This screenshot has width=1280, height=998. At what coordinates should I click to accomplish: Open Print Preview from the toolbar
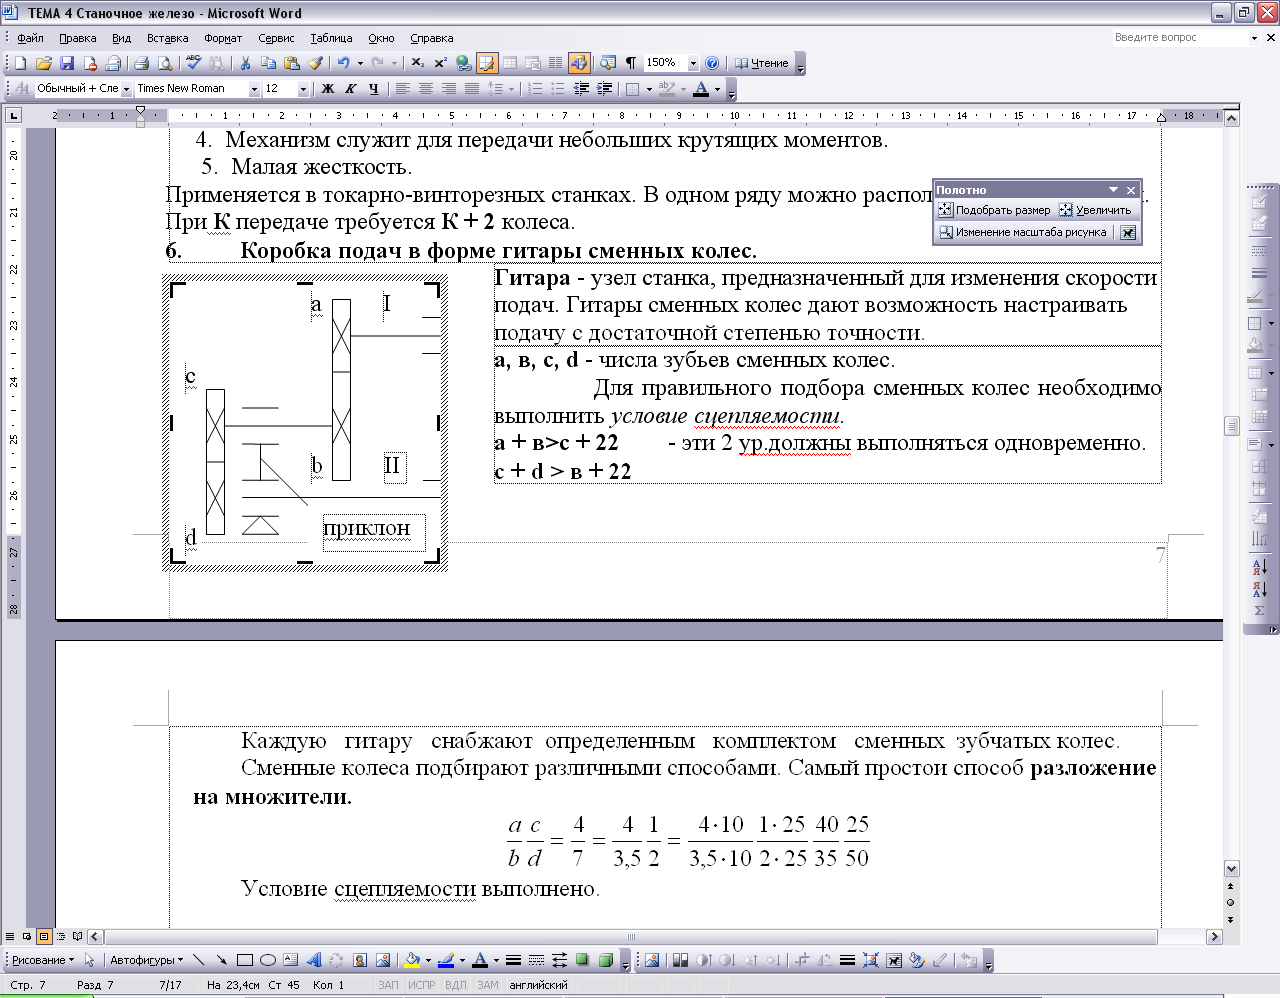pos(165,63)
